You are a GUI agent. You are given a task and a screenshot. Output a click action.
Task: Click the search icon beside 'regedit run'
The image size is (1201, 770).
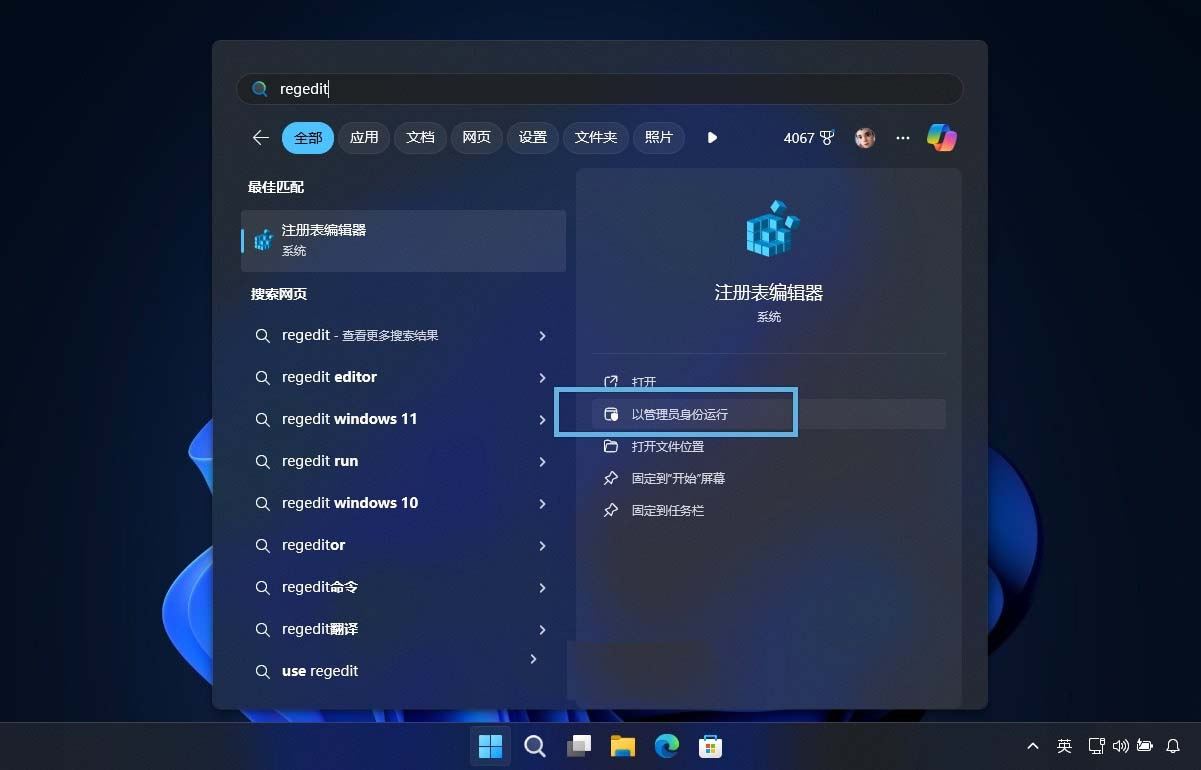[x=262, y=462]
